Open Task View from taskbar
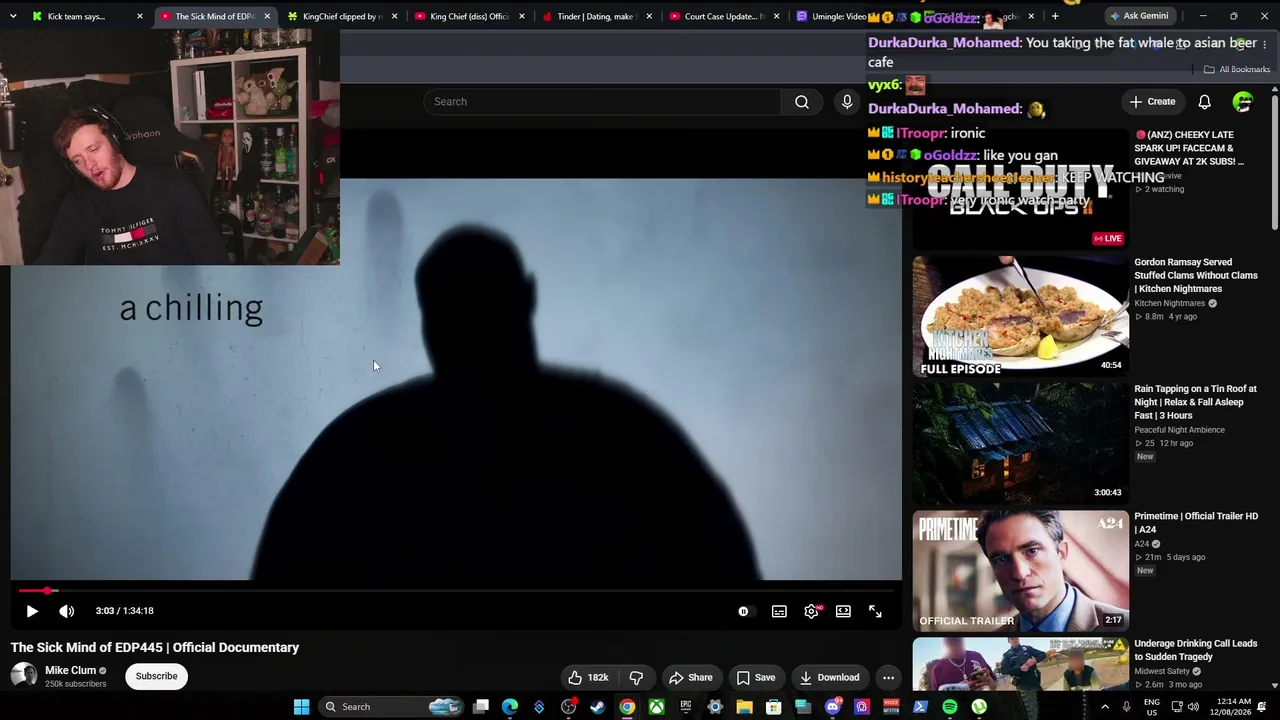Viewport: 1280px width, 720px height. pyautogui.click(x=481, y=707)
